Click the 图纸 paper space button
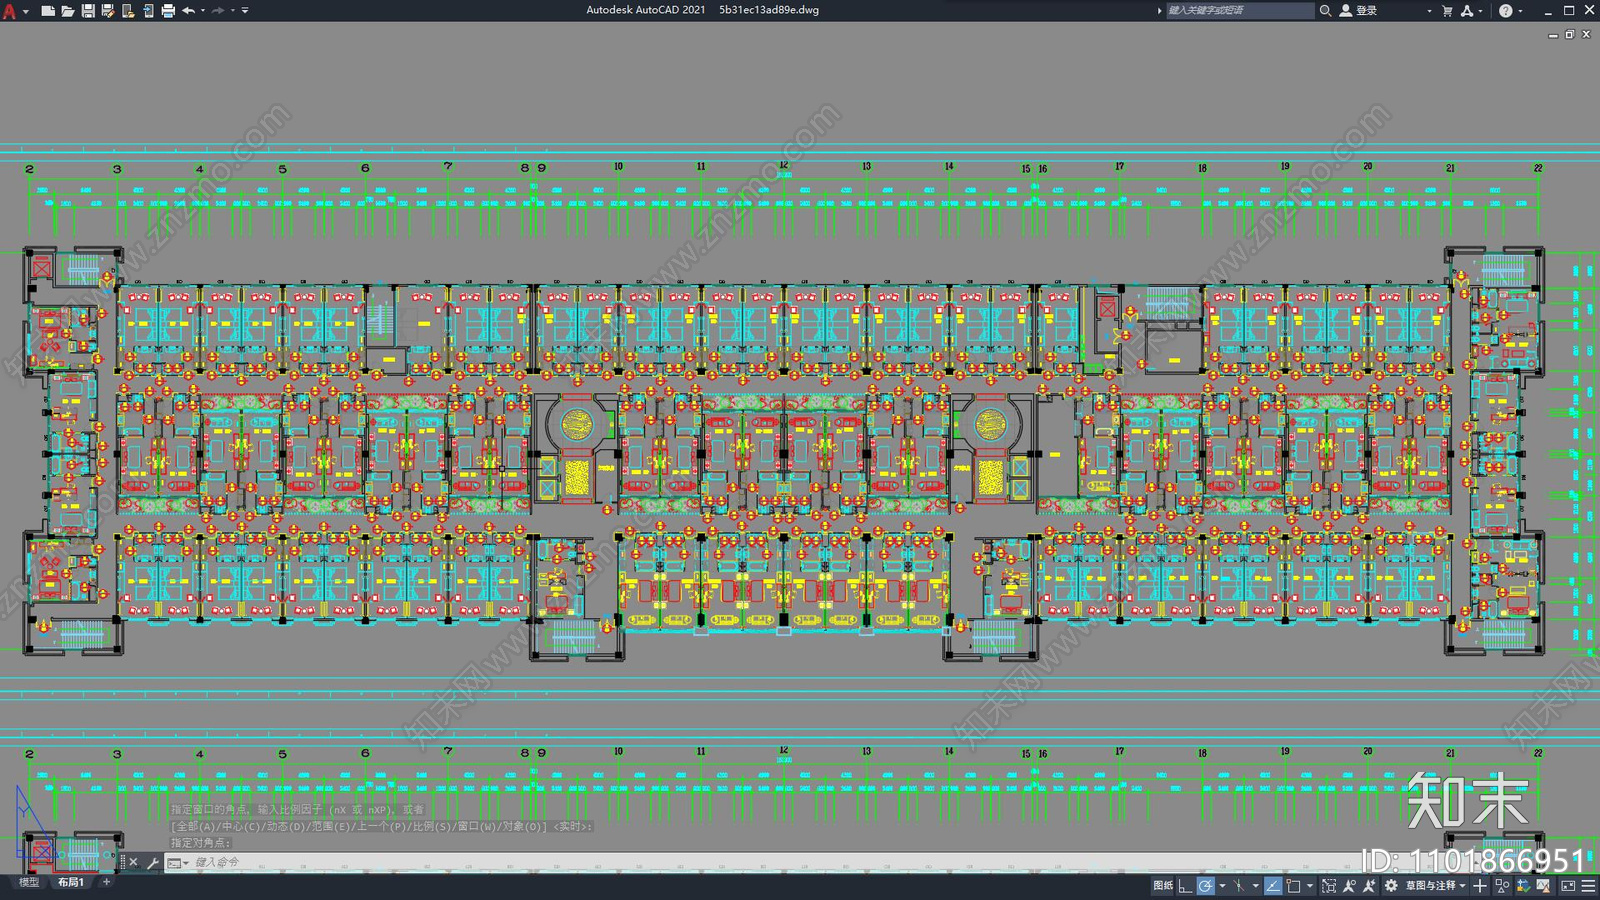1600x900 pixels. pyautogui.click(x=1163, y=886)
